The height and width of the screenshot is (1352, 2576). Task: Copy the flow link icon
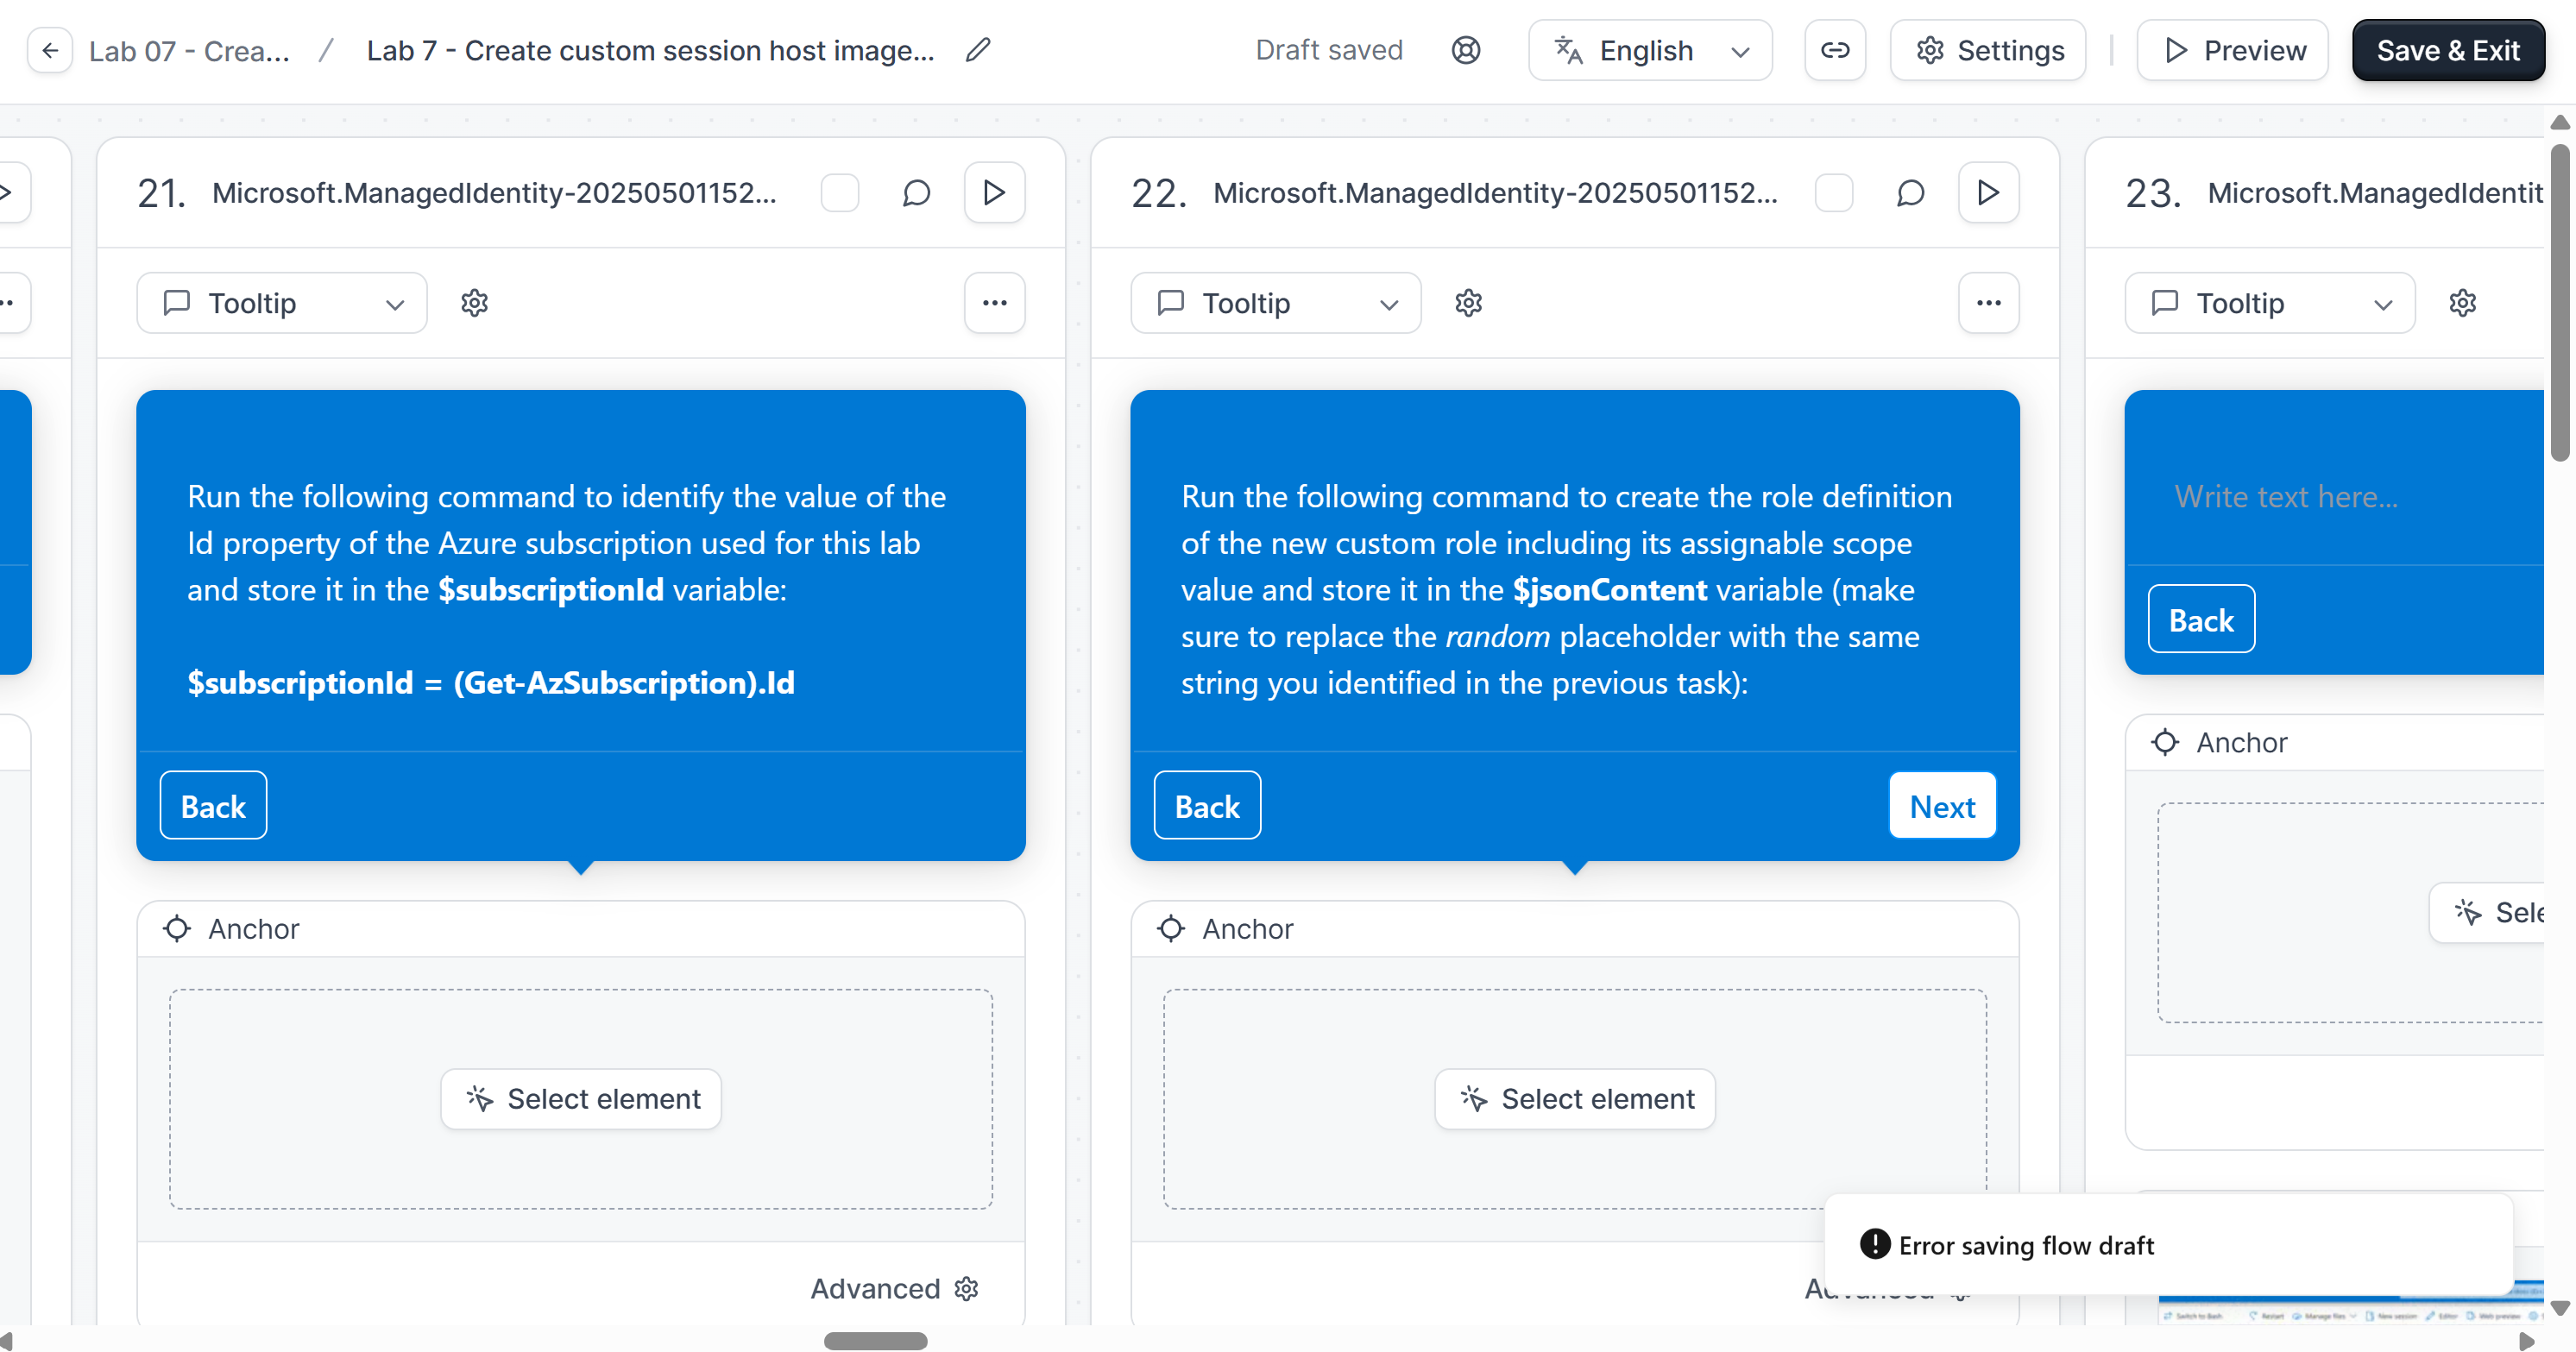[1835, 50]
